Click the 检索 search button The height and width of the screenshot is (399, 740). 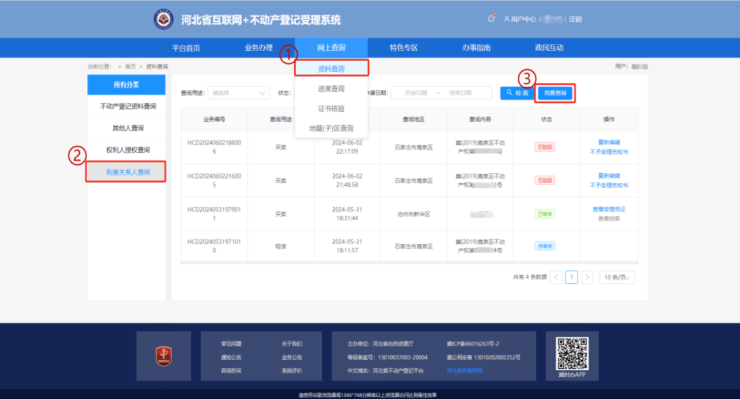[x=517, y=93]
